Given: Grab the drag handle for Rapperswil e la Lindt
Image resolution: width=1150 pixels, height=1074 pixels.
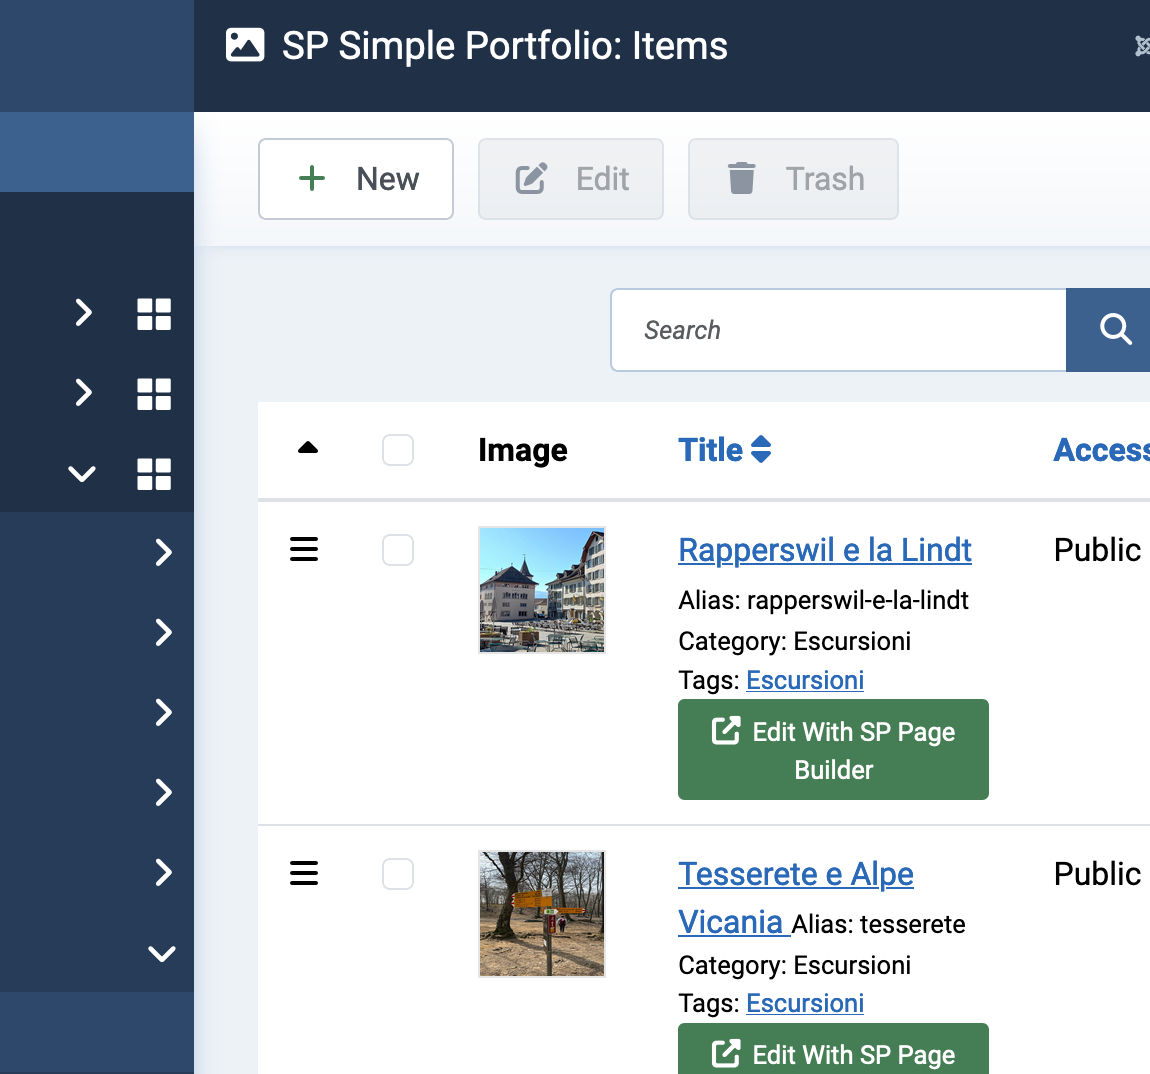Looking at the screenshot, I should 304,549.
